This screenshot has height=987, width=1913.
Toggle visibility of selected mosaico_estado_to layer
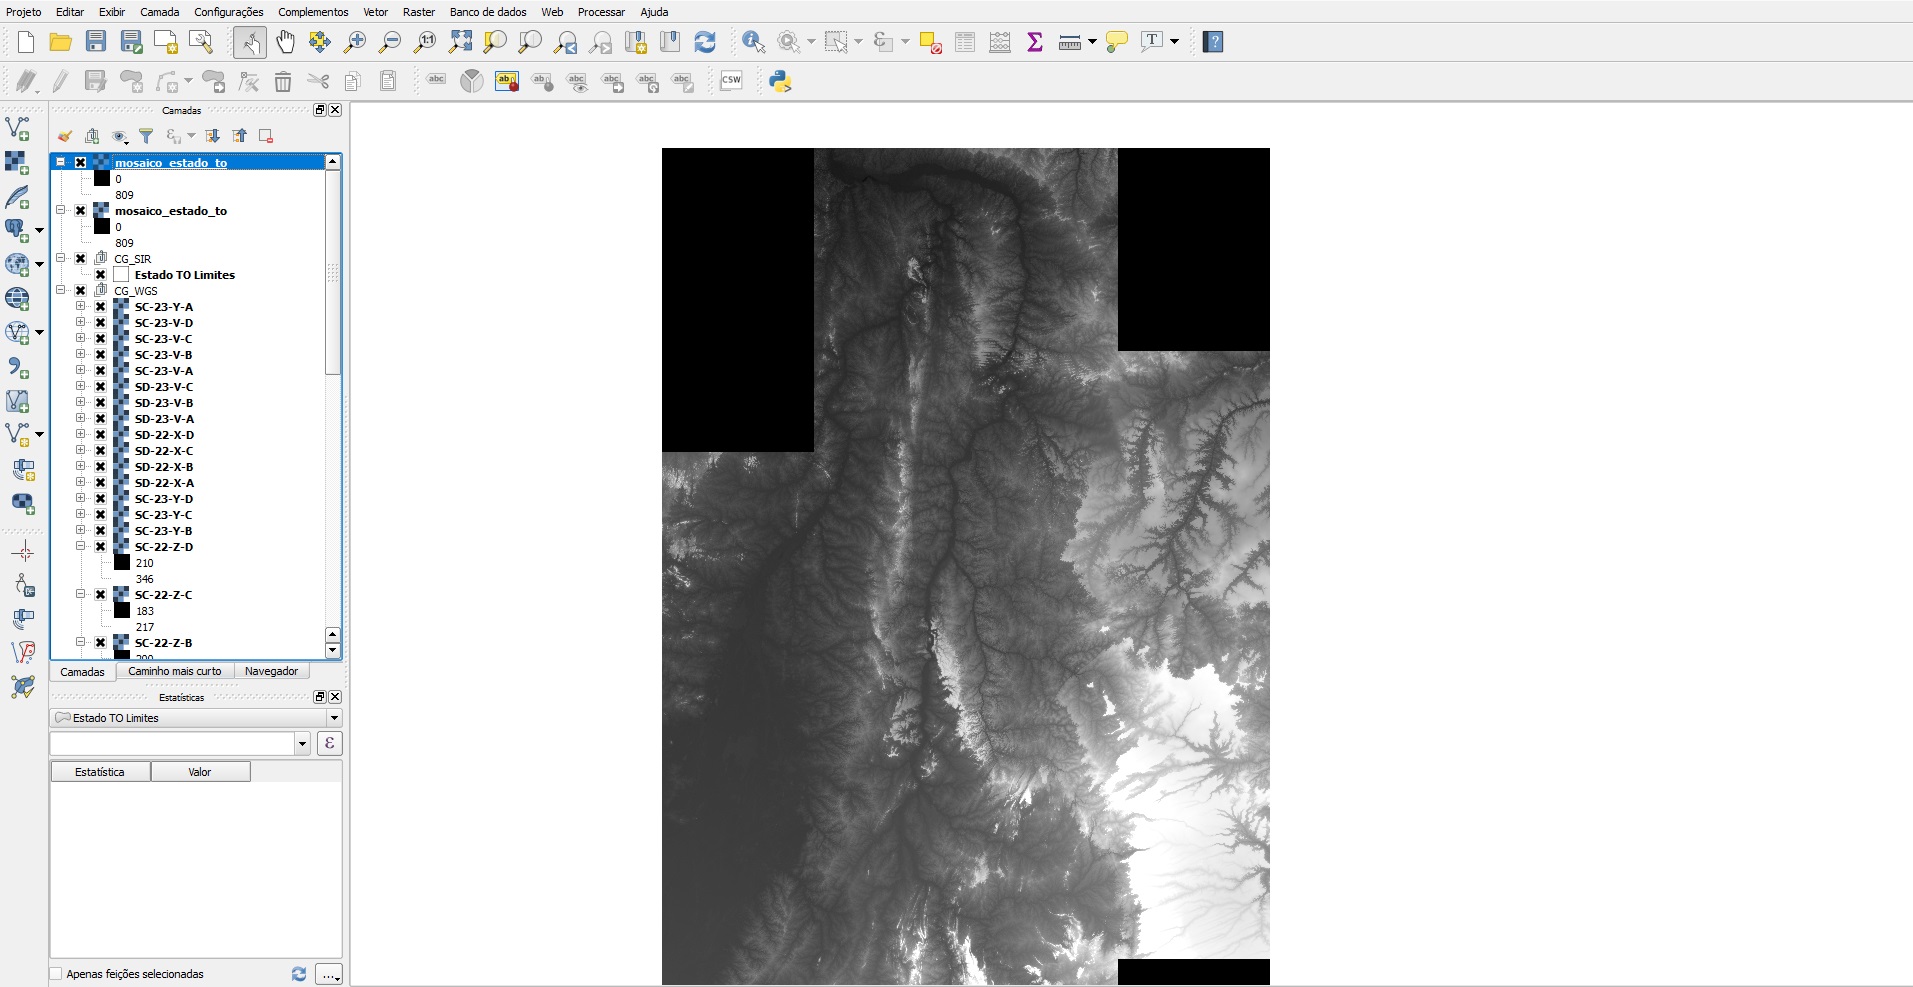[81, 162]
